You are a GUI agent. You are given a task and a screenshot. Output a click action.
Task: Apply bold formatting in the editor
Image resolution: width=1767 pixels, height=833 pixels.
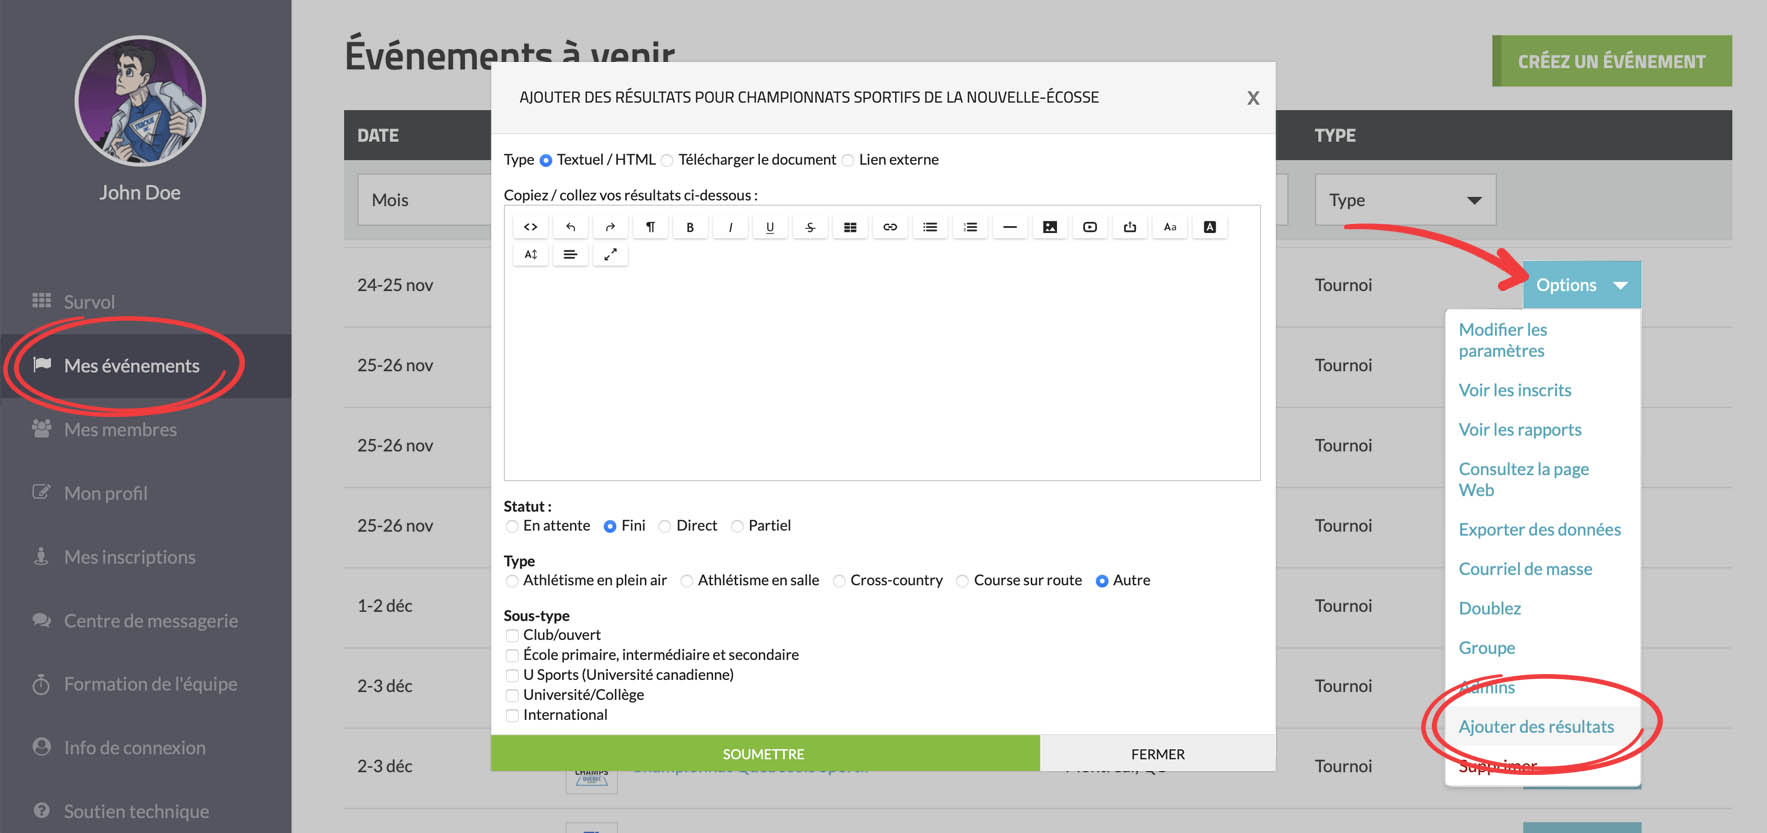coord(690,227)
